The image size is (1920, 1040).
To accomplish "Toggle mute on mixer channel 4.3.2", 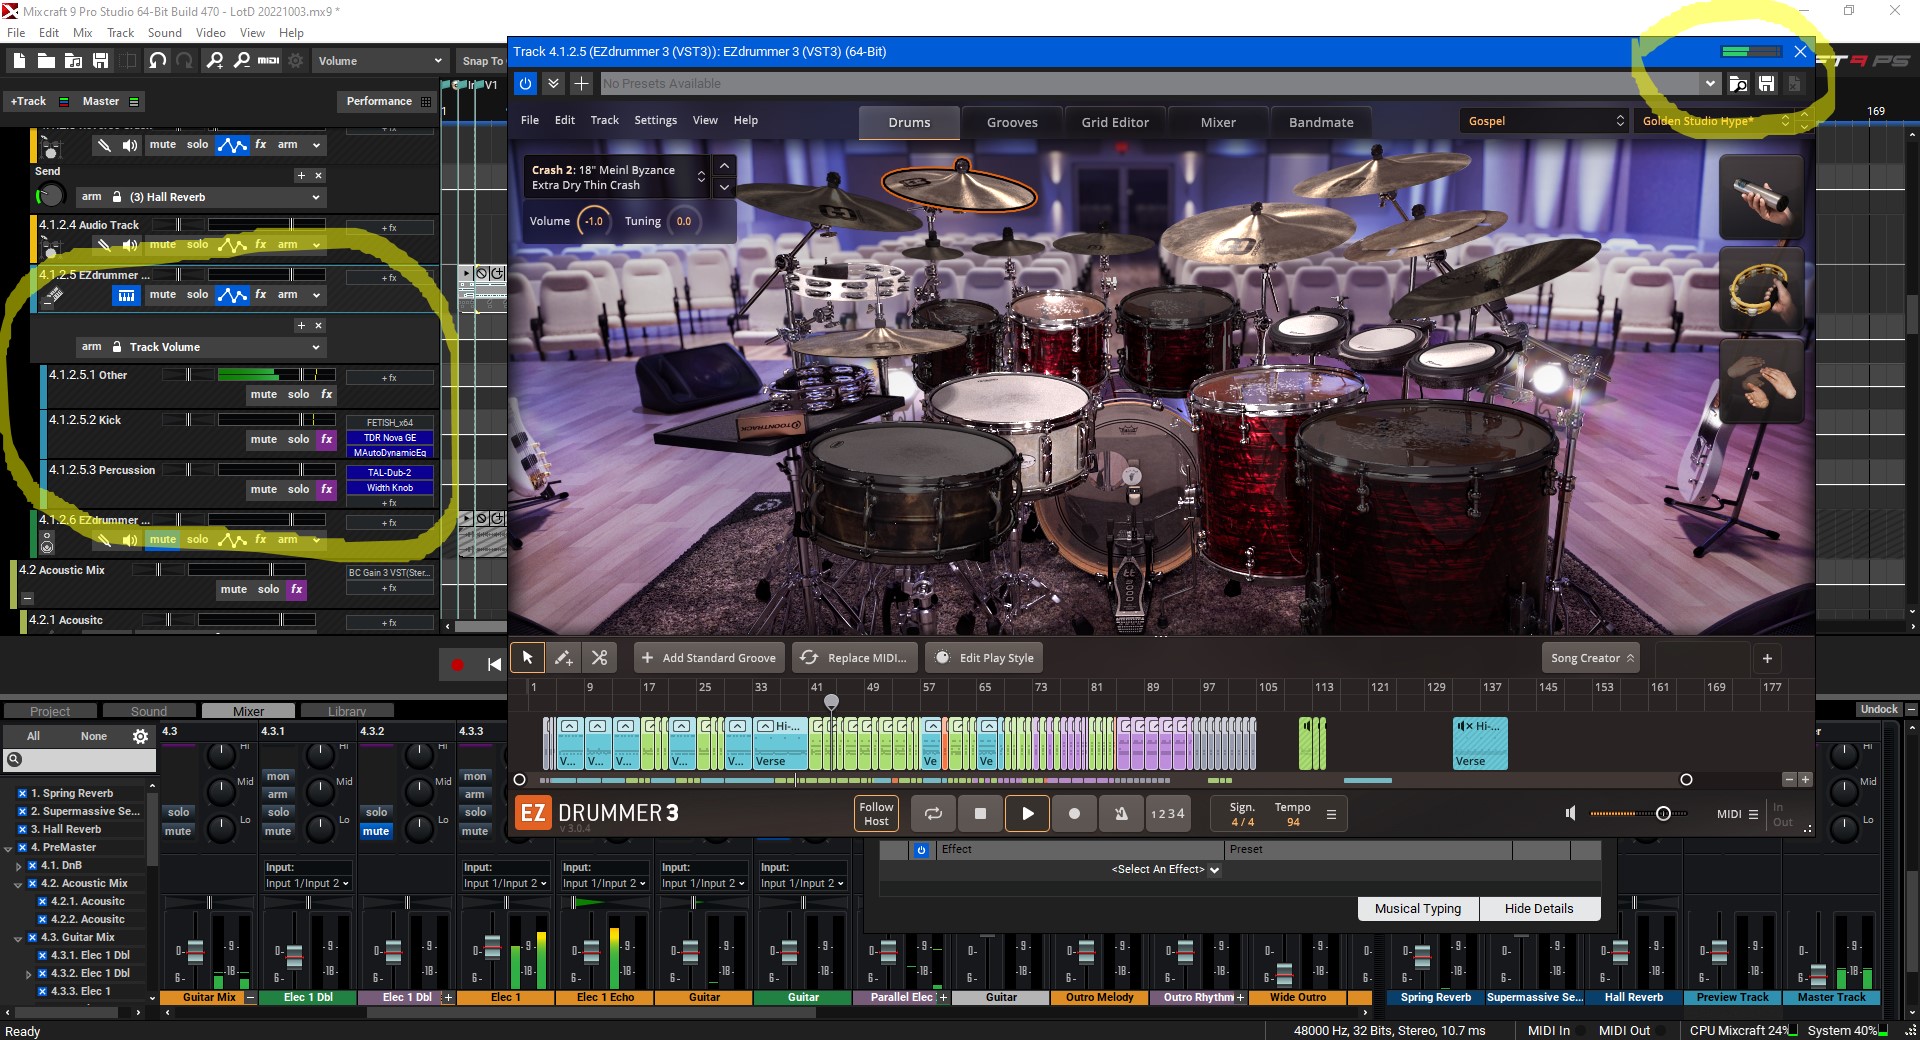I will click(x=376, y=831).
